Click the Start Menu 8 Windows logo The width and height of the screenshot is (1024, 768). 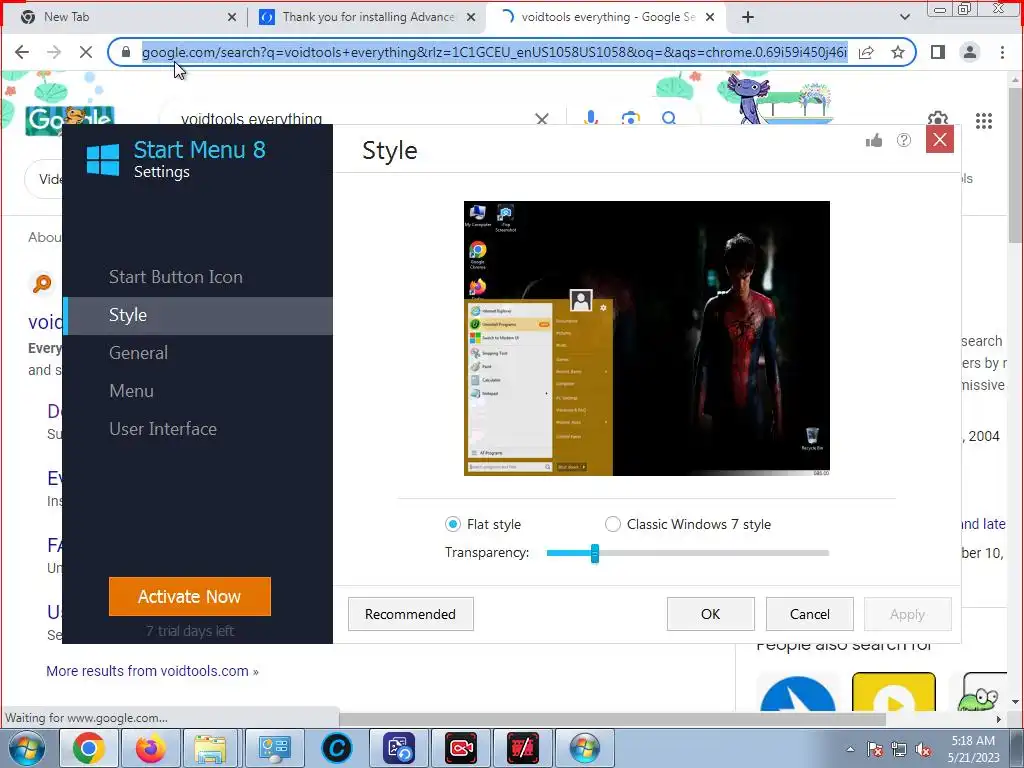103,160
